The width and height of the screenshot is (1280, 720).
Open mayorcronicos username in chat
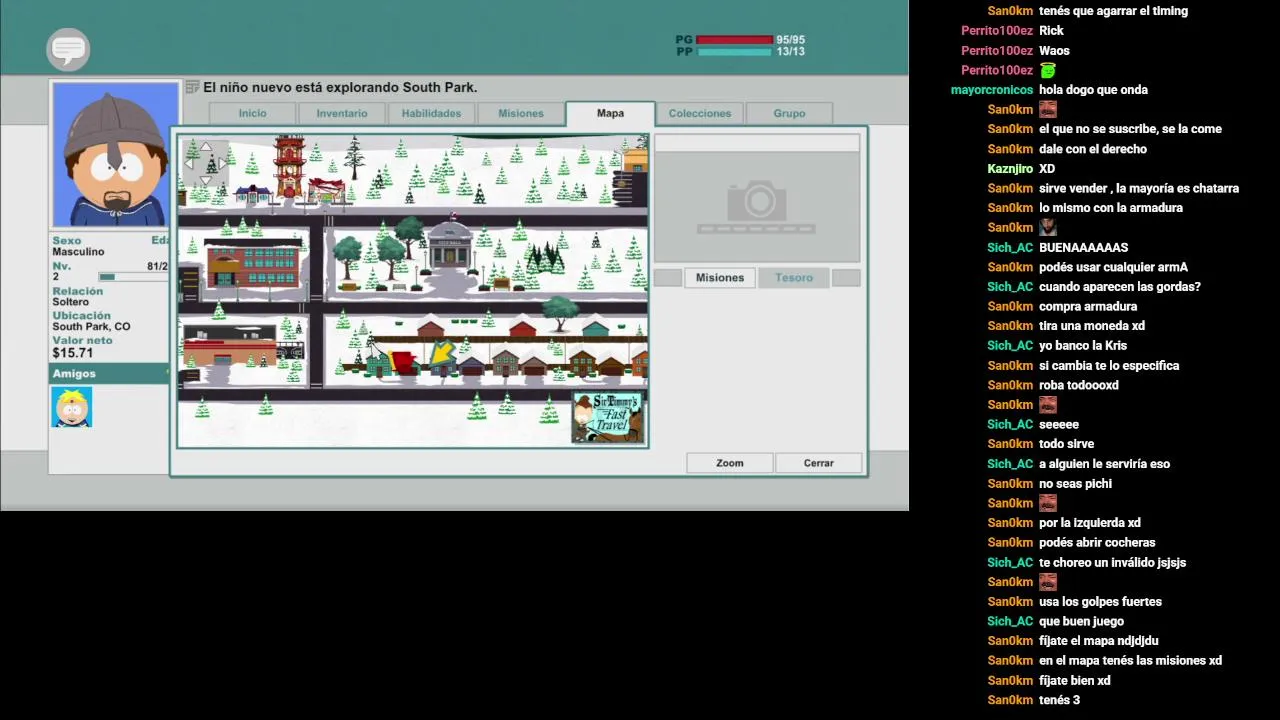point(991,90)
